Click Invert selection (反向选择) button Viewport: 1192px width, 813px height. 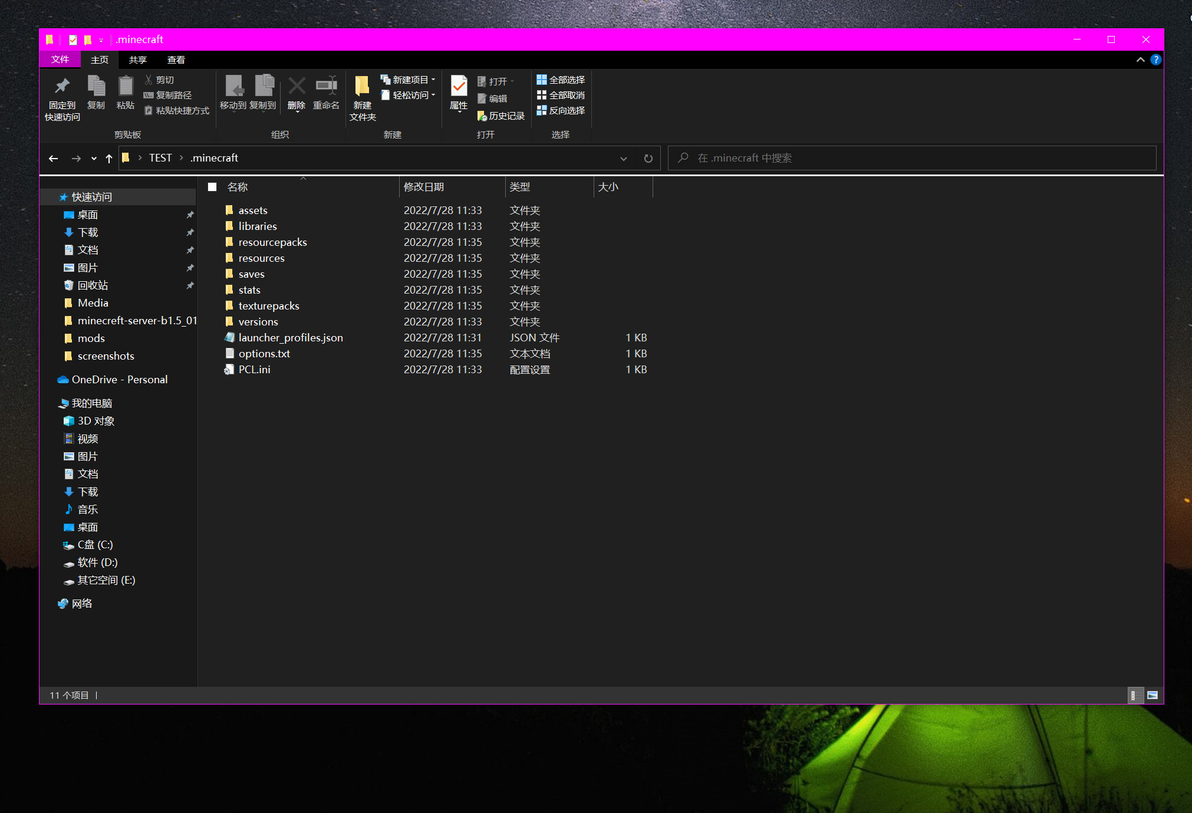[x=561, y=110]
